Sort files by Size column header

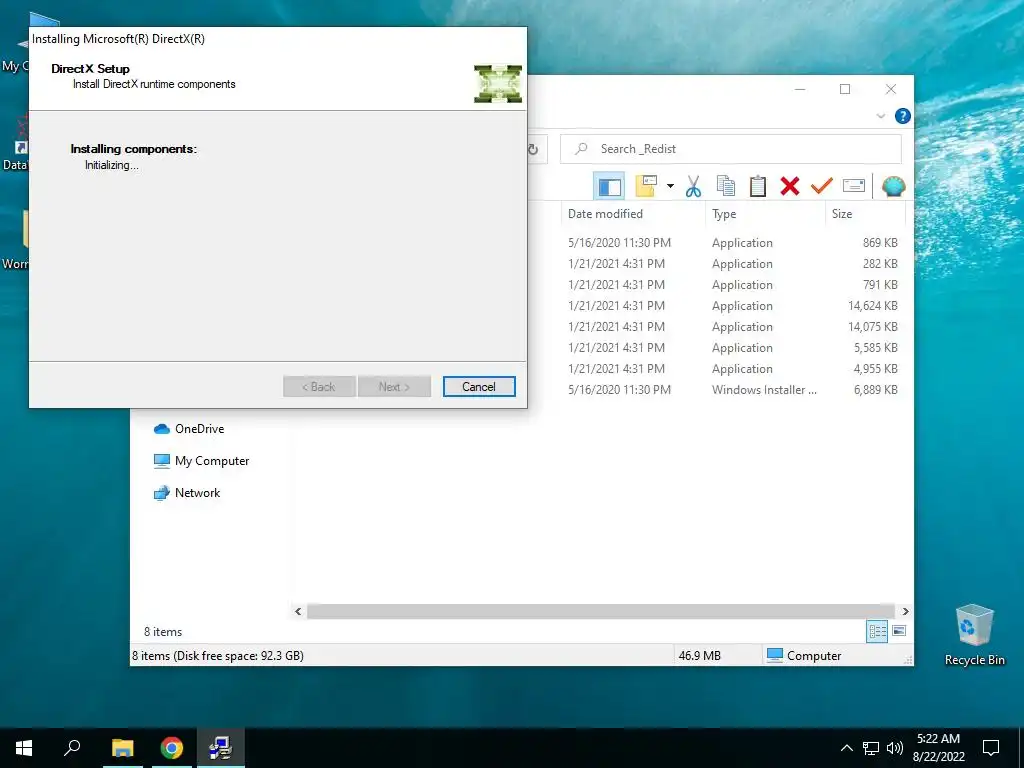tap(865, 214)
